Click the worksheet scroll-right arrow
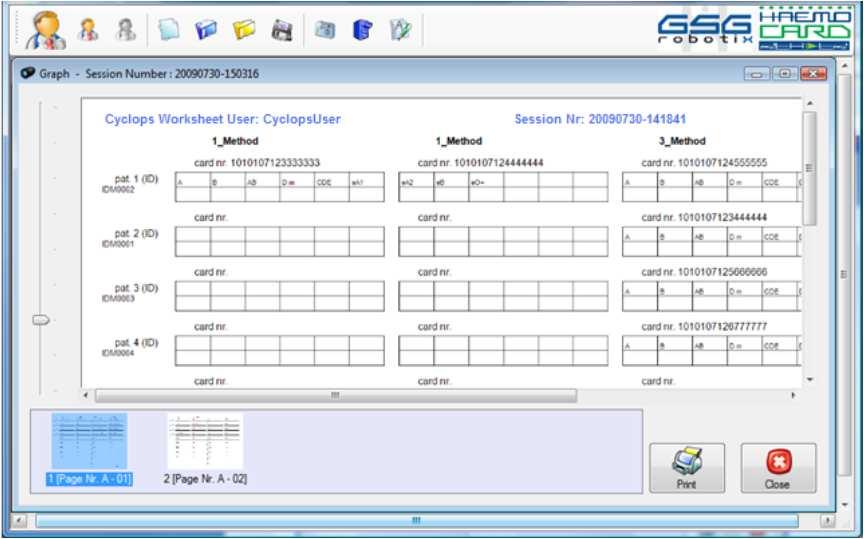The height and width of the screenshot is (539, 864). pos(793,396)
